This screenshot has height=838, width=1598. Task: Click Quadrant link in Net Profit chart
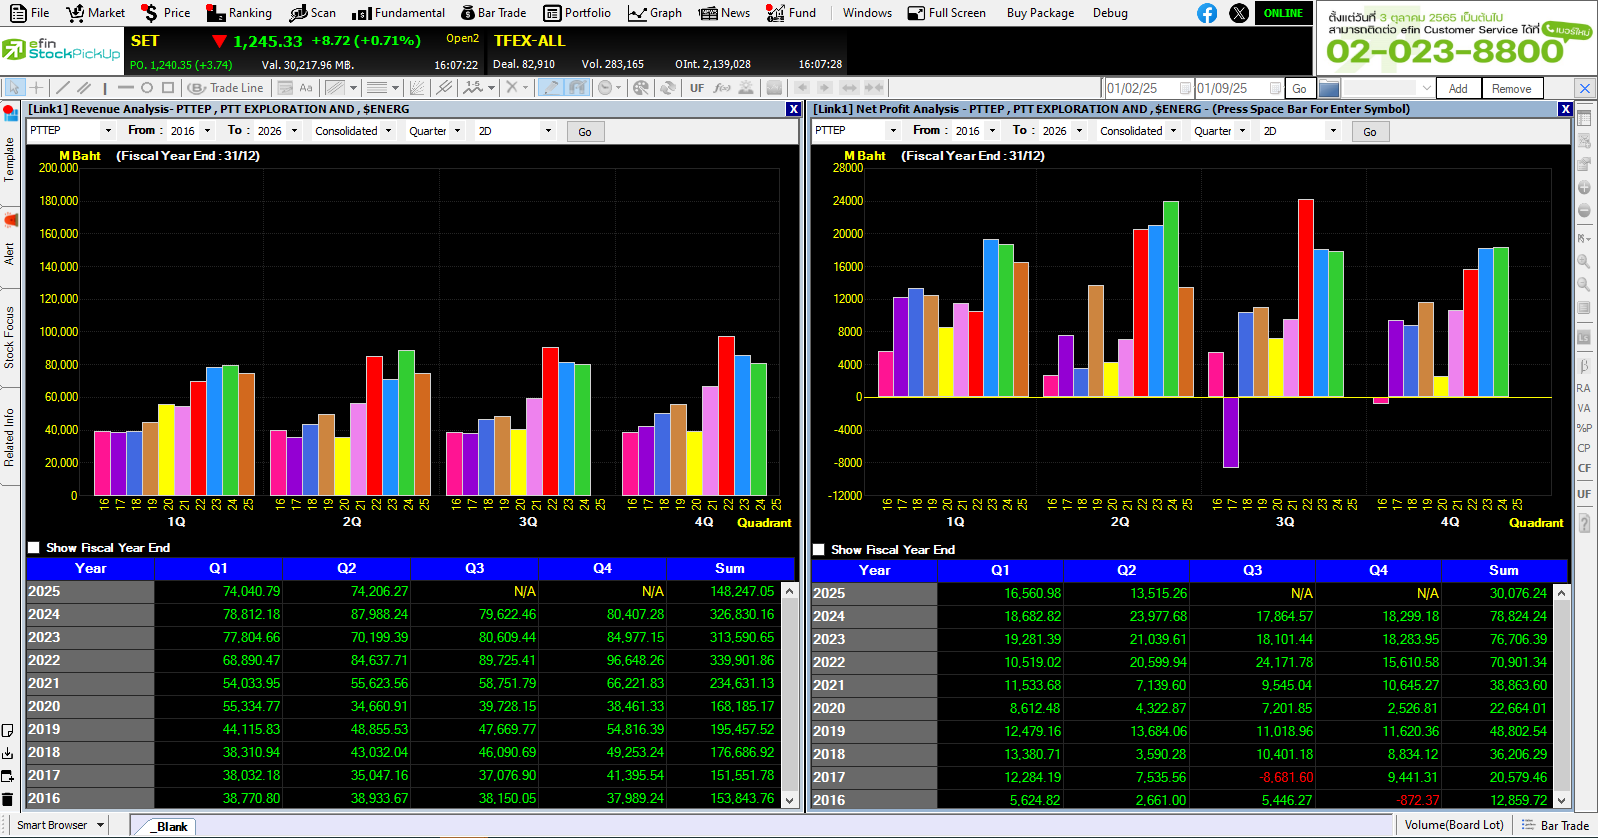[x=1536, y=523]
